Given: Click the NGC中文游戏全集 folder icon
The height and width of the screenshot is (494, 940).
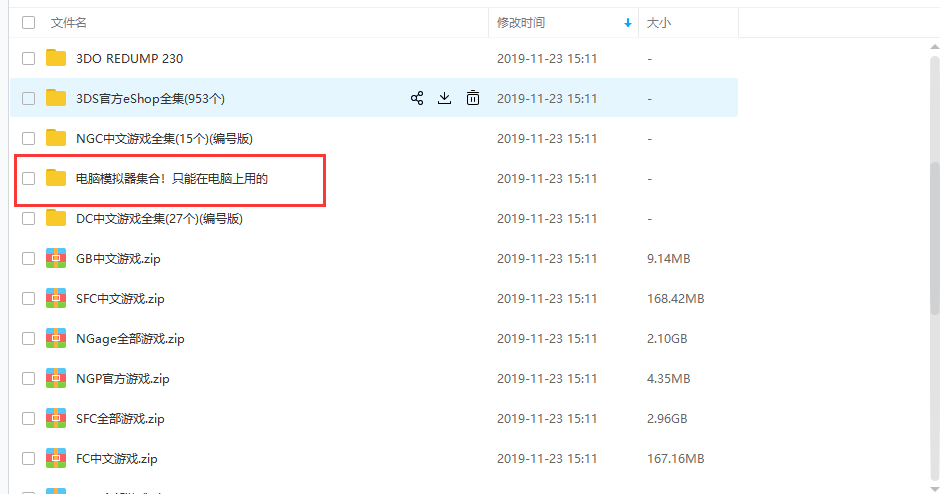Looking at the screenshot, I should [x=56, y=138].
